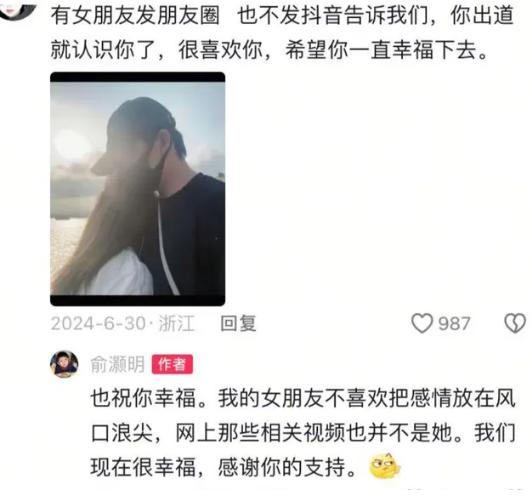Click the white earphone cable in photo
The image size is (532, 501).
pyautogui.click(x=165, y=243)
